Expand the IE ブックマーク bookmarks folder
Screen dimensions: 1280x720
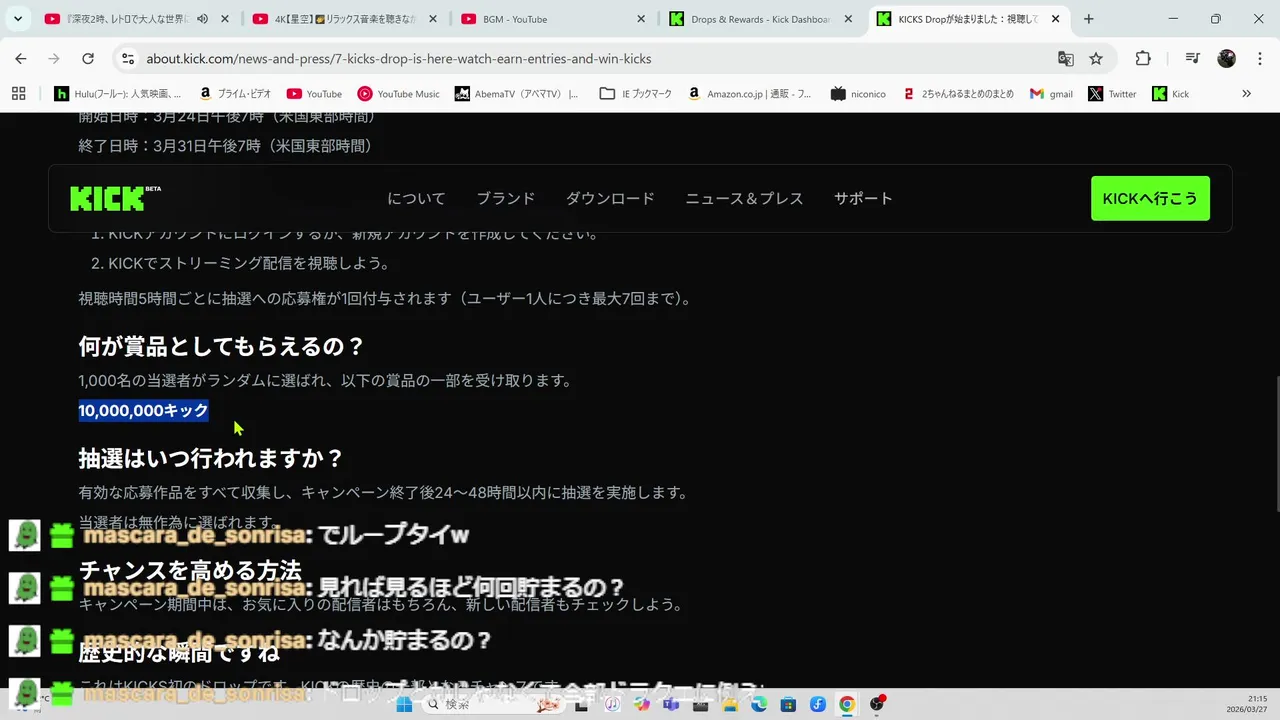(x=635, y=94)
